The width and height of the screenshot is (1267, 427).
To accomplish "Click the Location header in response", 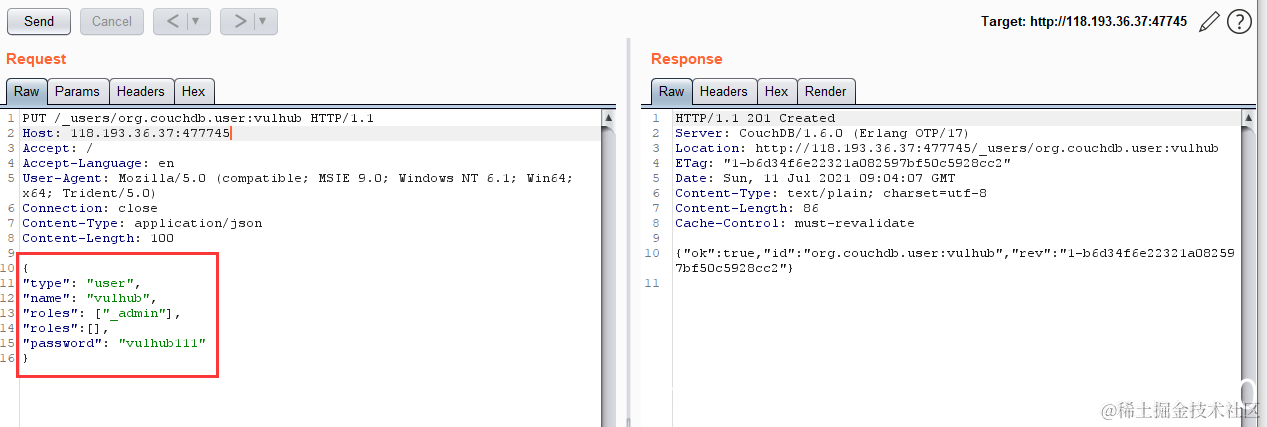I will (x=947, y=148).
